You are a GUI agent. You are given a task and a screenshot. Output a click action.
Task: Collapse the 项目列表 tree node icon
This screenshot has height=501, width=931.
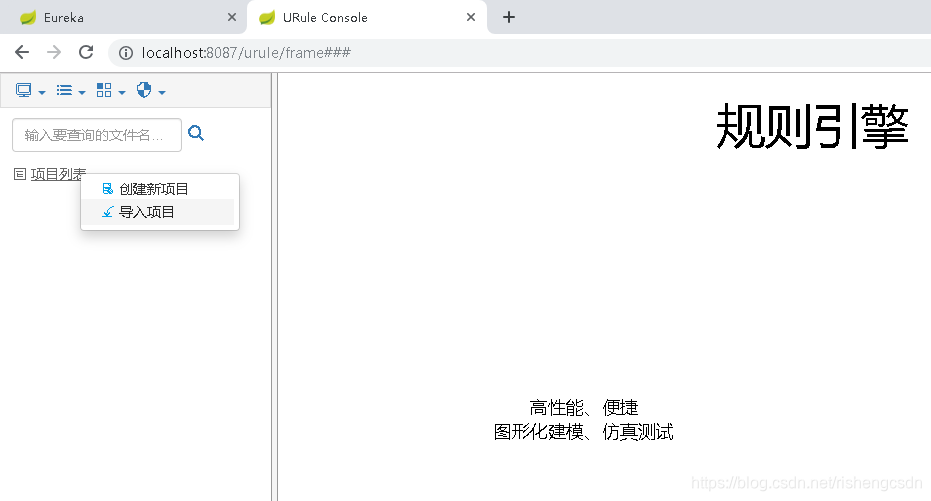20,174
